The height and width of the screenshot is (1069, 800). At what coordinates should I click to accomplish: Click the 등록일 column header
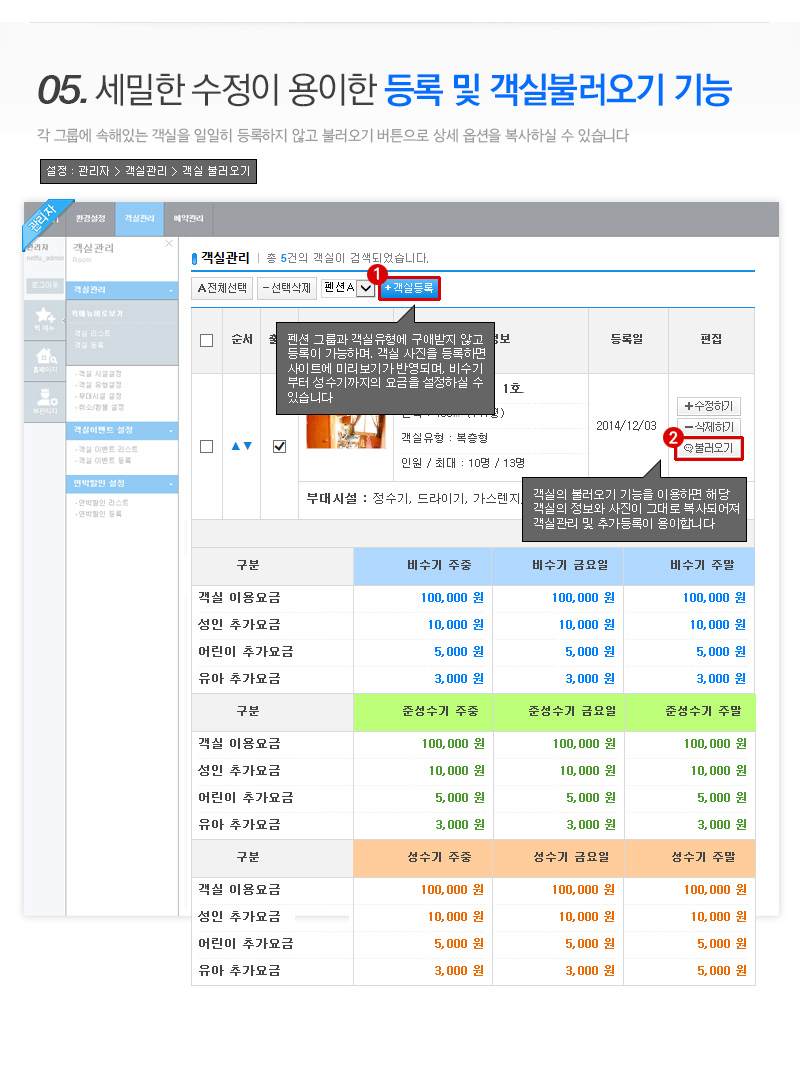[x=627, y=339]
